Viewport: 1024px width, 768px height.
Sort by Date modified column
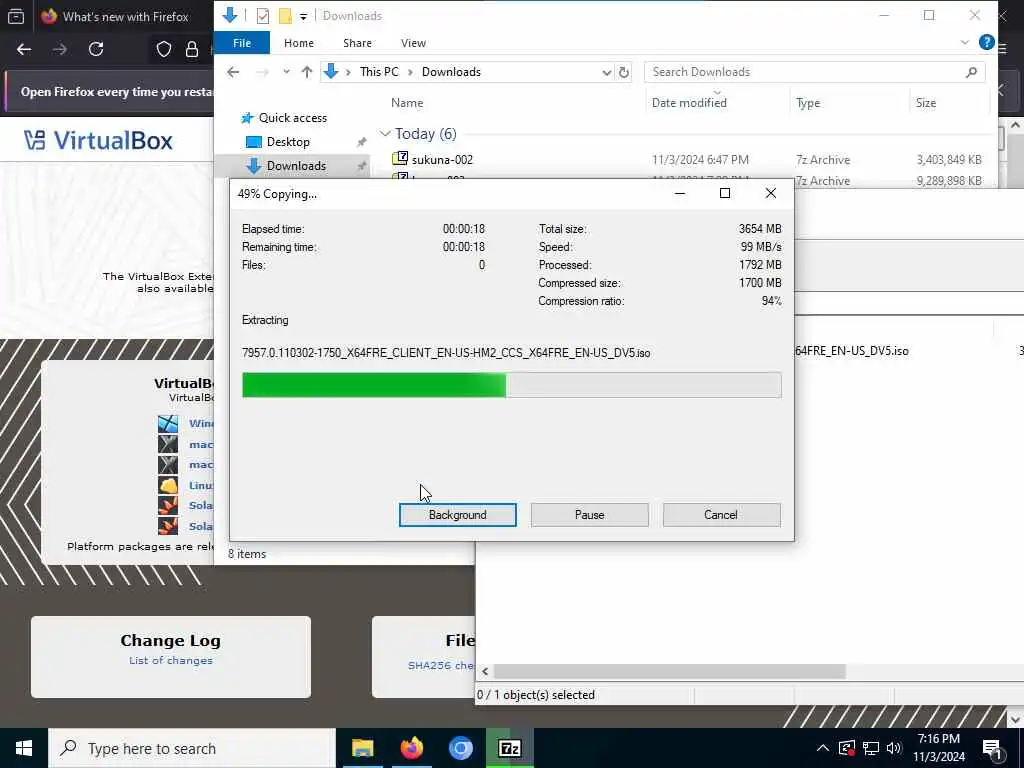click(689, 103)
